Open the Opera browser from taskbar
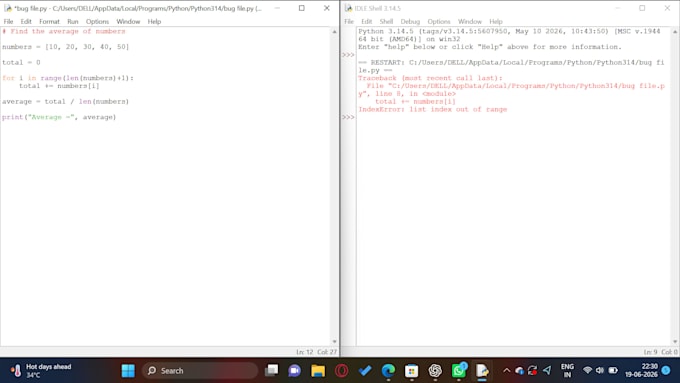This screenshot has width=680, height=383. pos(342,371)
